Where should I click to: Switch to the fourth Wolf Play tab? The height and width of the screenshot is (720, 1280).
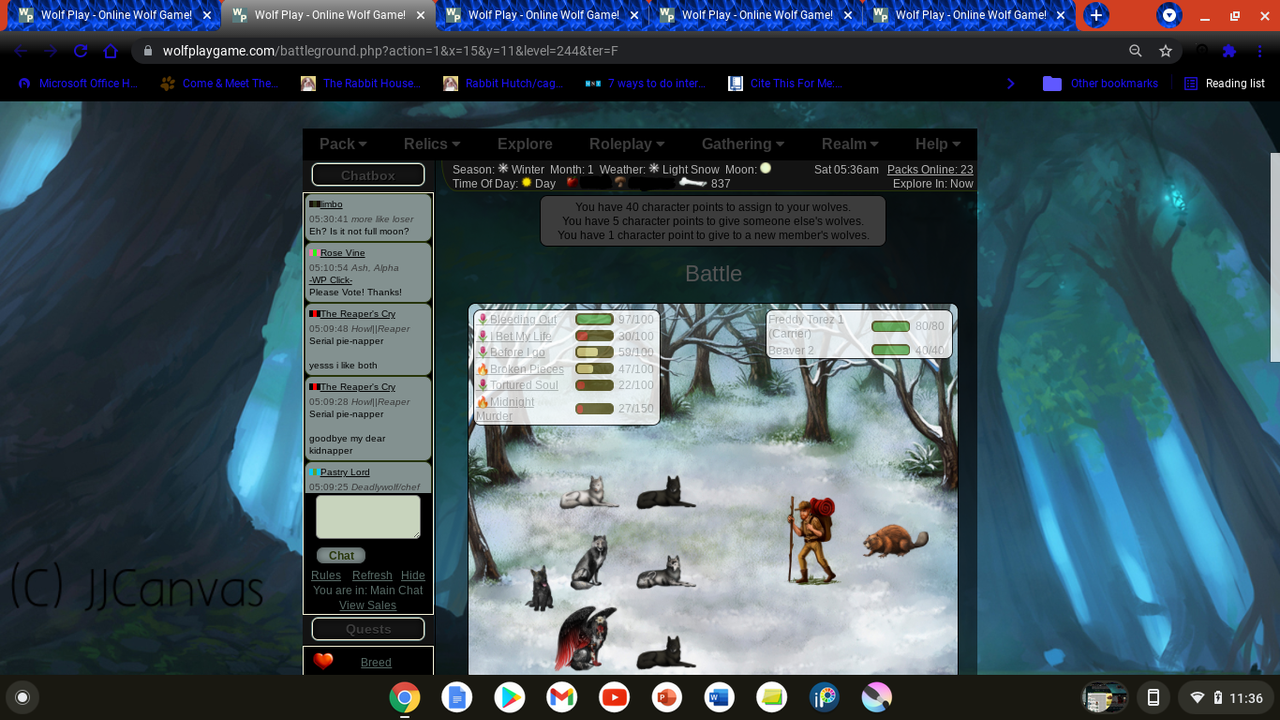click(756, 15)
